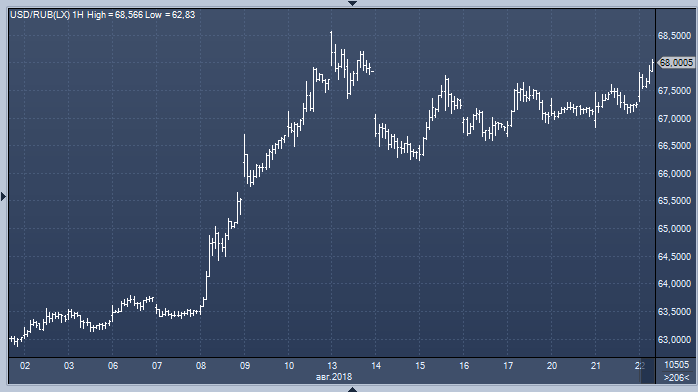Click the 66,0000 price axis label
Image resolution: width=698 pixels, height=392 pixels.
pos(674,174)
